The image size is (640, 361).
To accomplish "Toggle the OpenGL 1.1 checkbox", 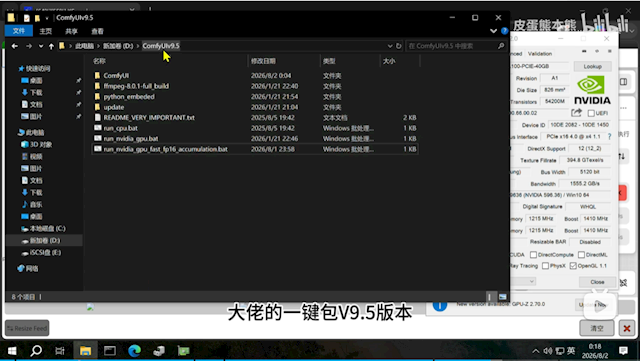I will click(573, 266).
